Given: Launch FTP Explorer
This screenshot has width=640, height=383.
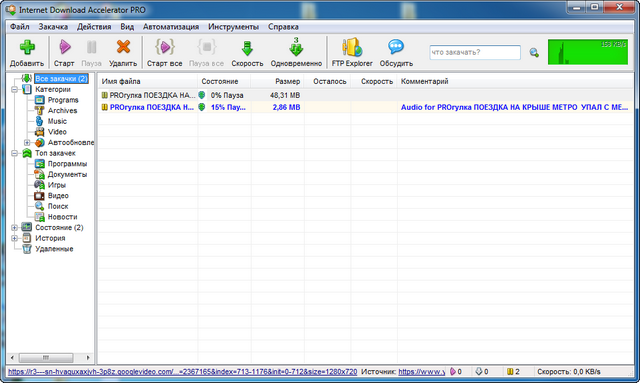Looking at the screenshot, I should coord(352,52).
